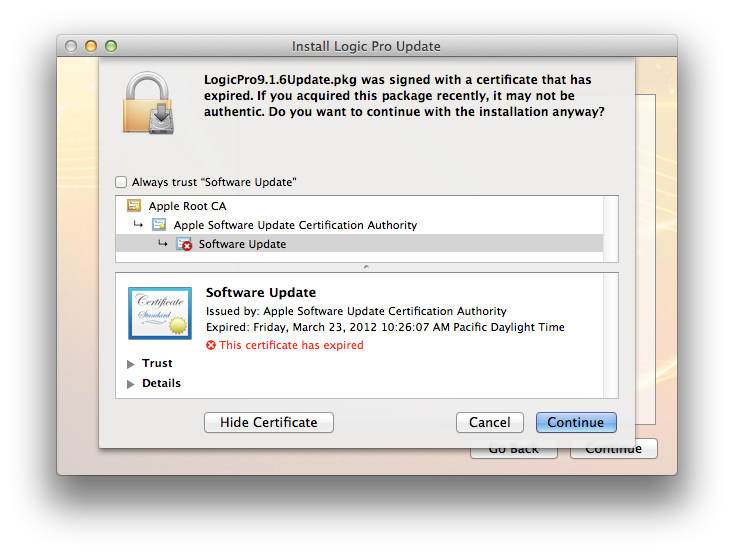Select Apple Root CA in certificate chain
The height and width of the screenshot is (554, 734).
[359, 206]
